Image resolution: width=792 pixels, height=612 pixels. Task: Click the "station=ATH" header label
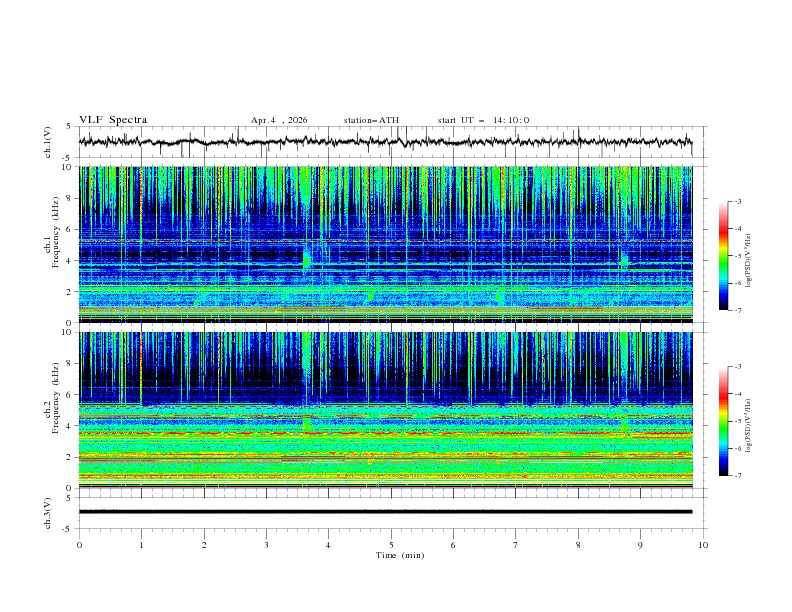[x=371, y=120]
